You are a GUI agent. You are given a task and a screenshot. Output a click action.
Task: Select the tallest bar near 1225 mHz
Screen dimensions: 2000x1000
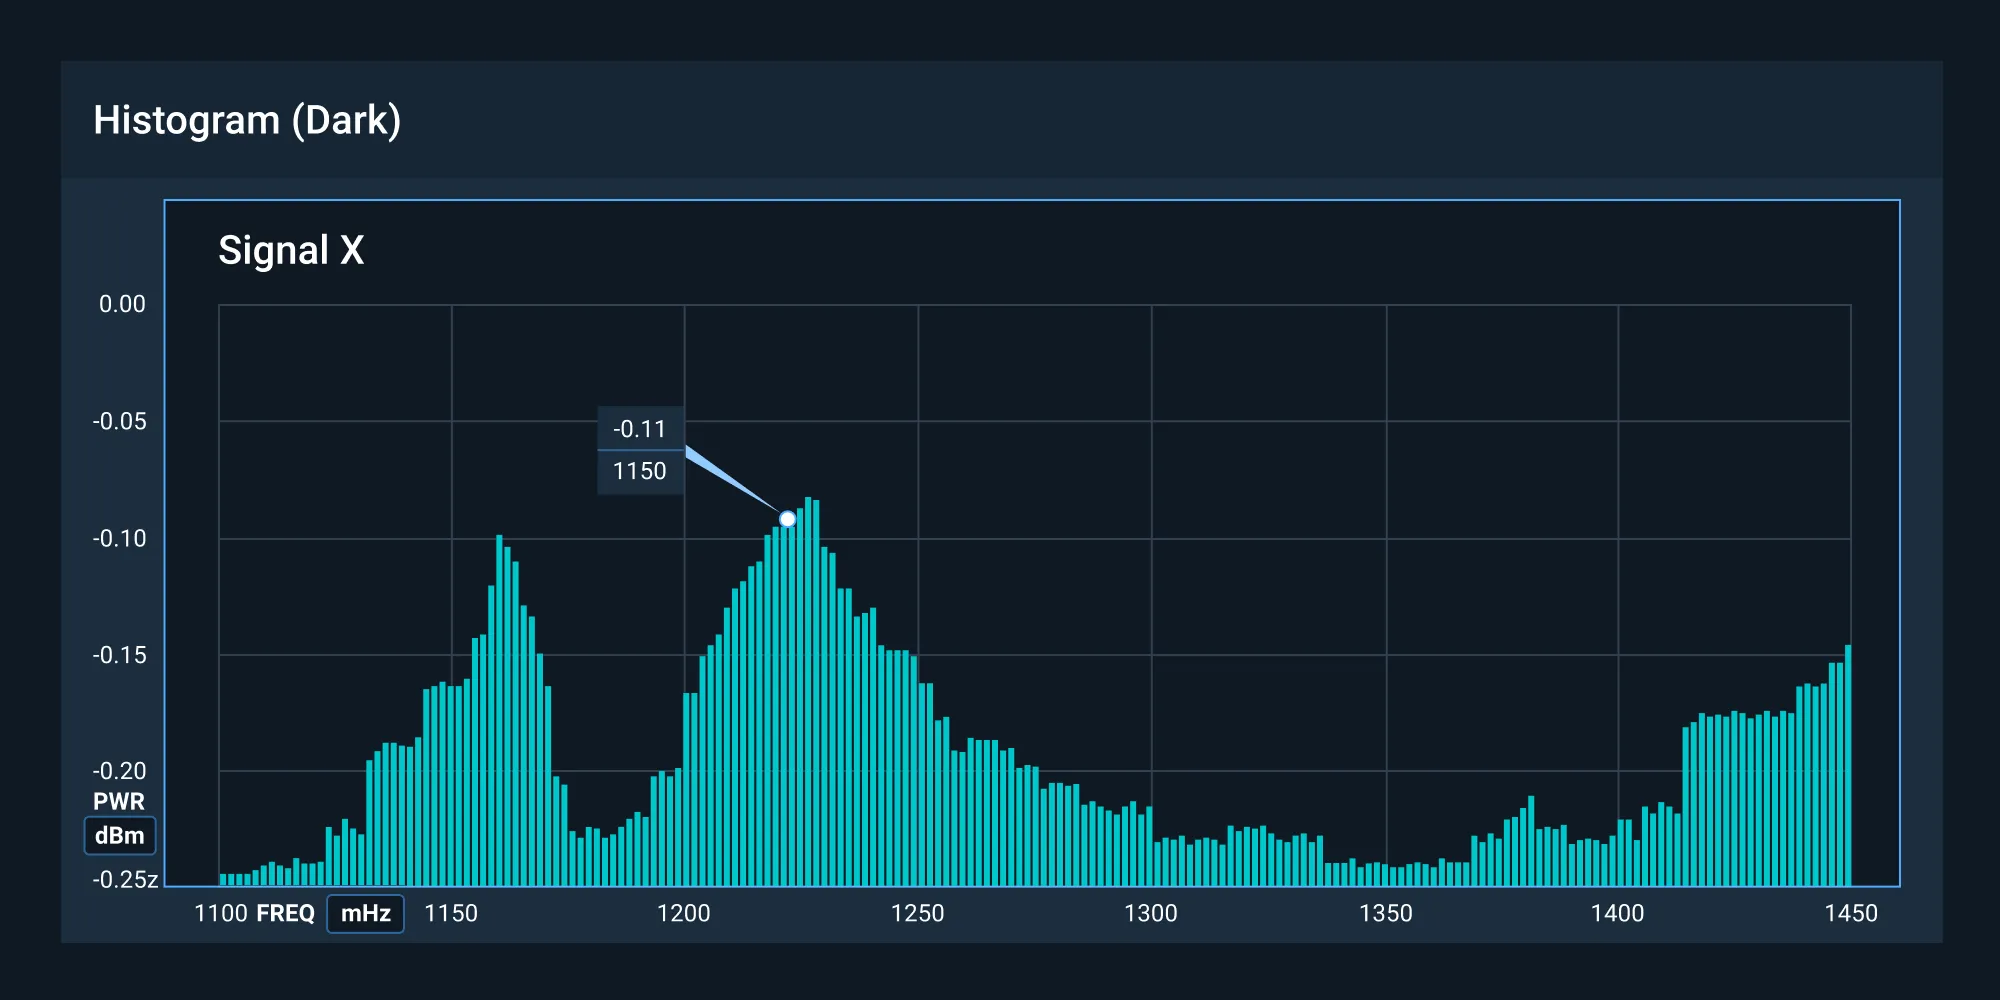810,690
